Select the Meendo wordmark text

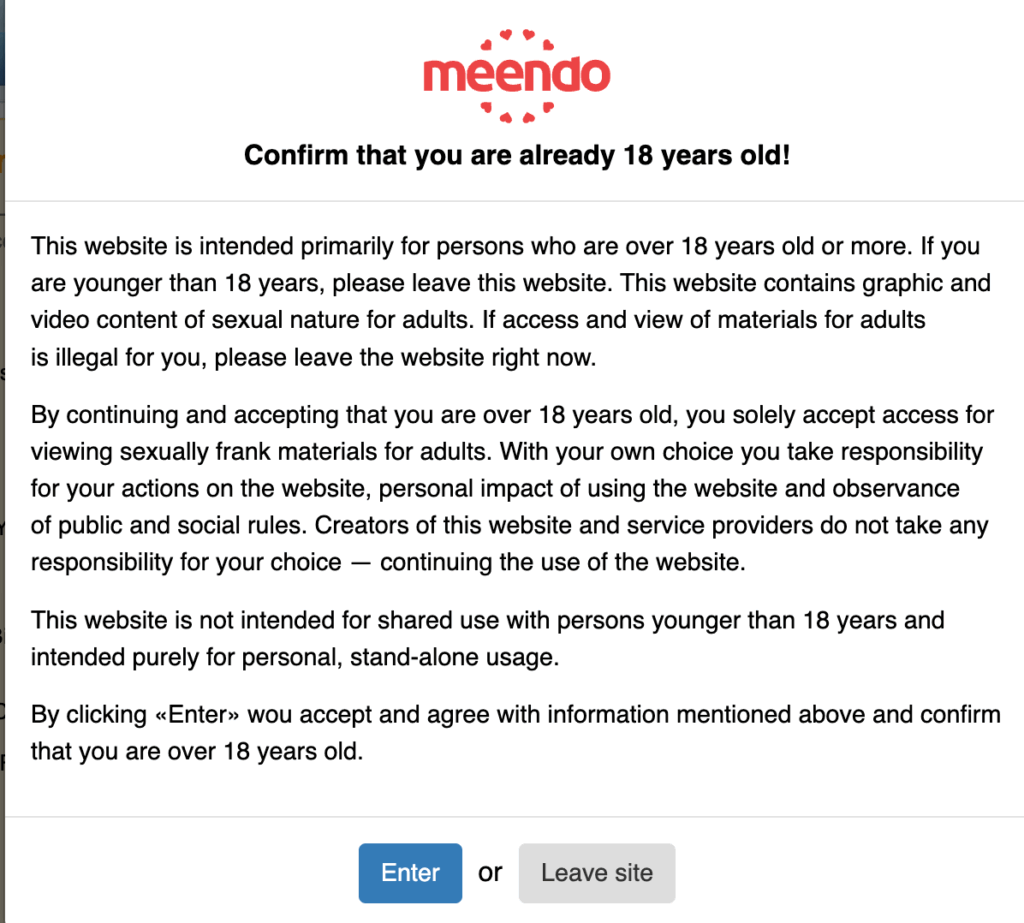click(516, 72)
